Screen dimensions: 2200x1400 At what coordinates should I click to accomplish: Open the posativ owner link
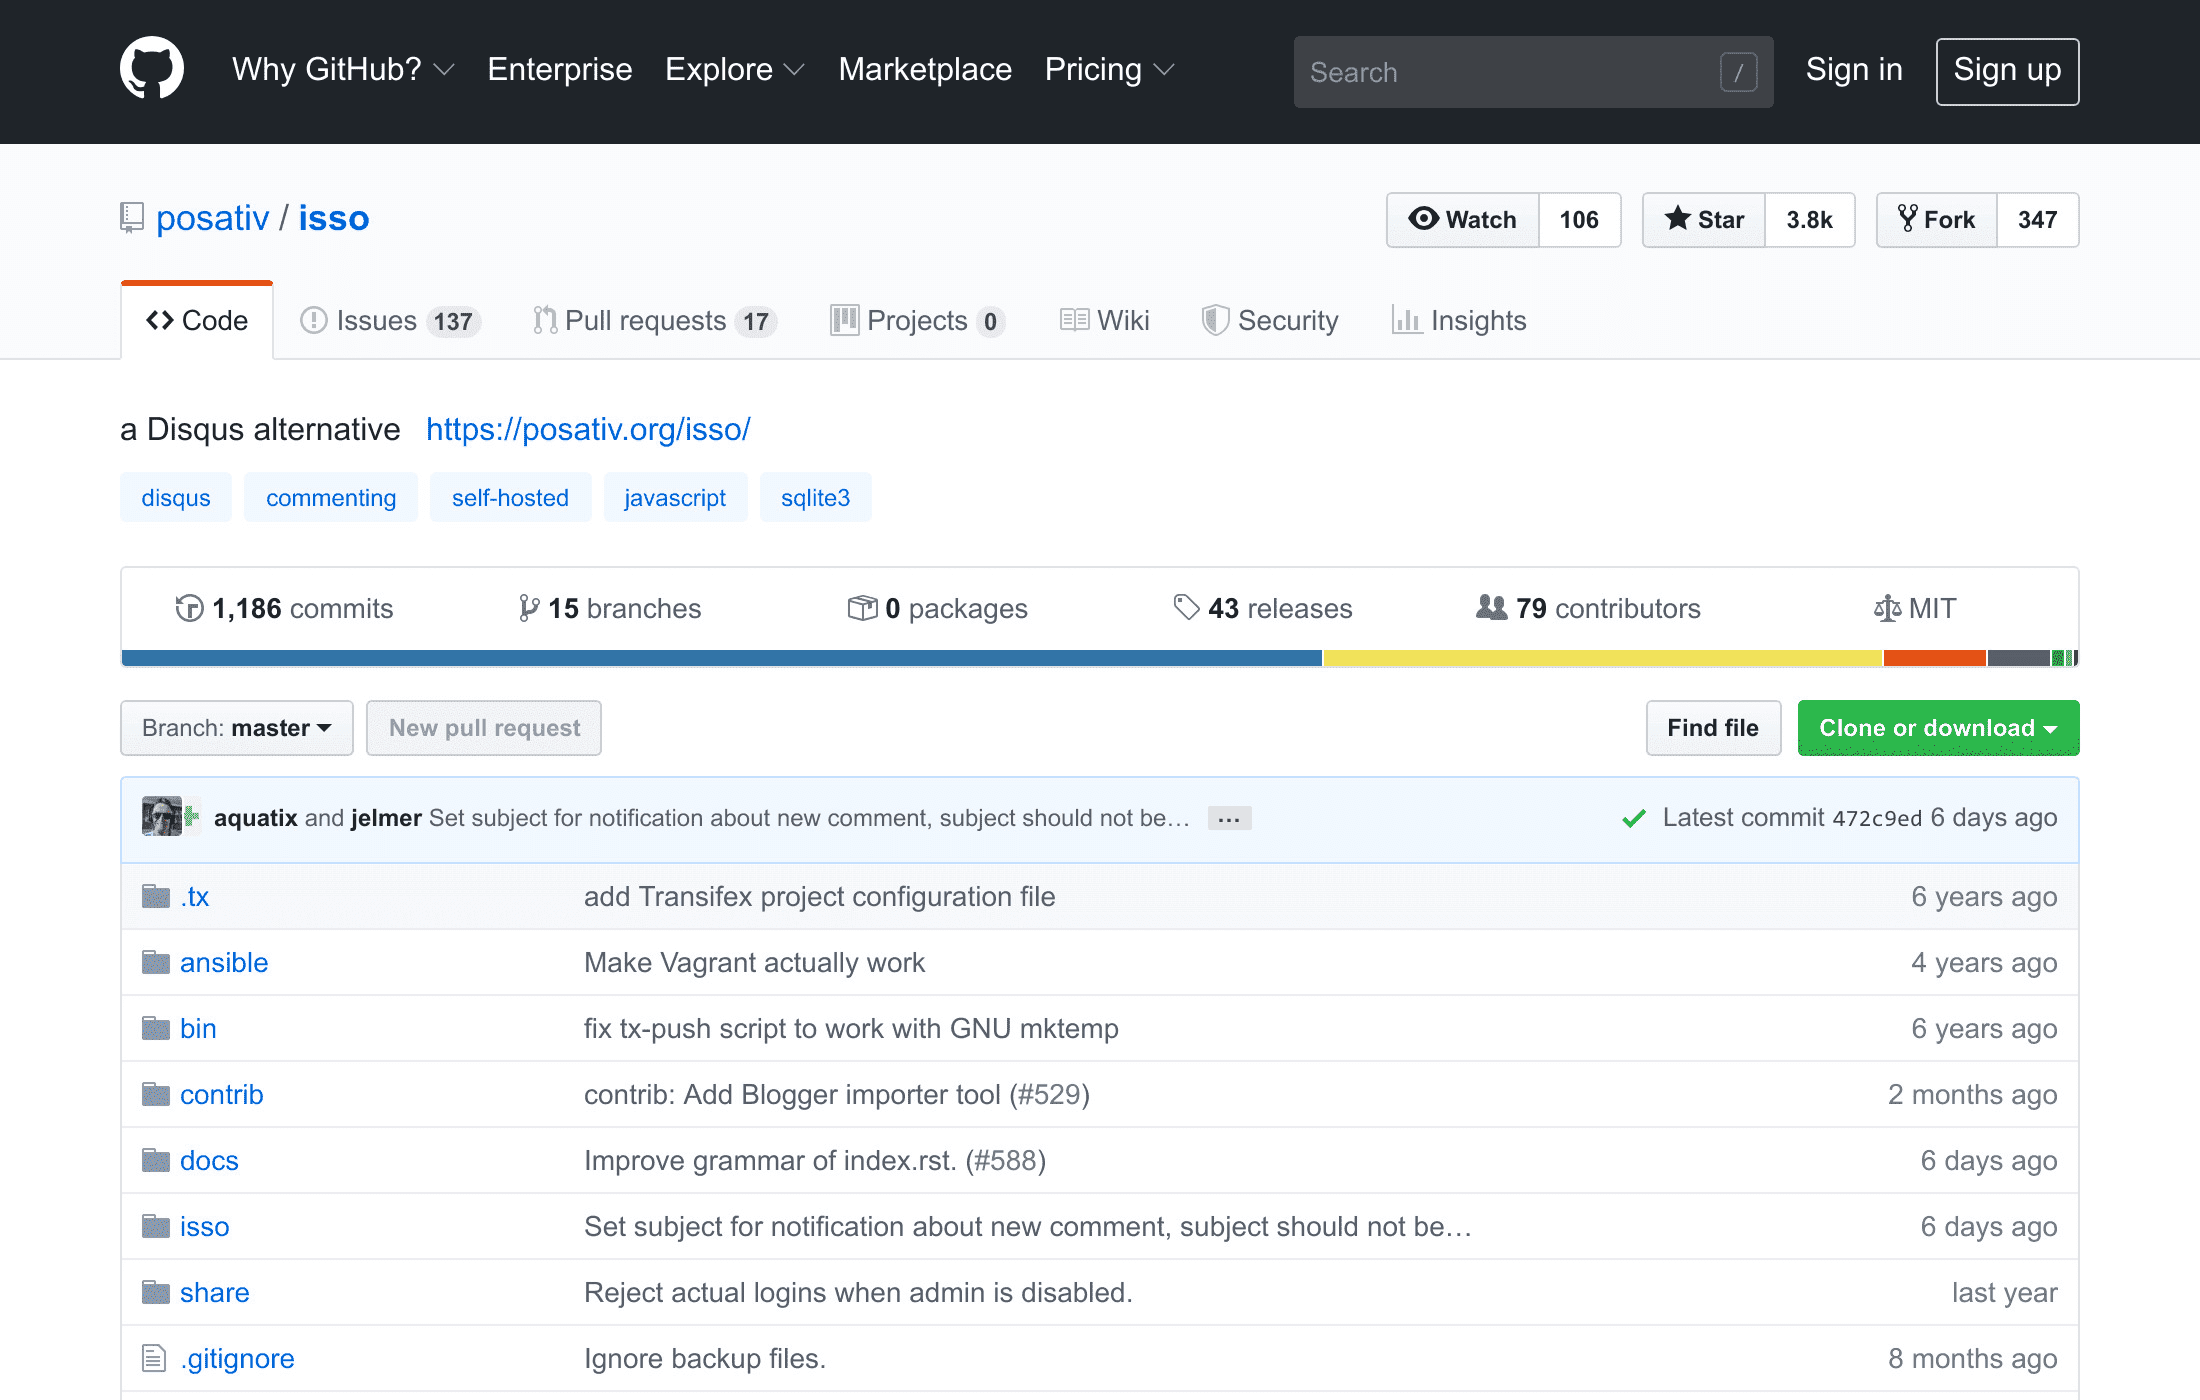213,218
